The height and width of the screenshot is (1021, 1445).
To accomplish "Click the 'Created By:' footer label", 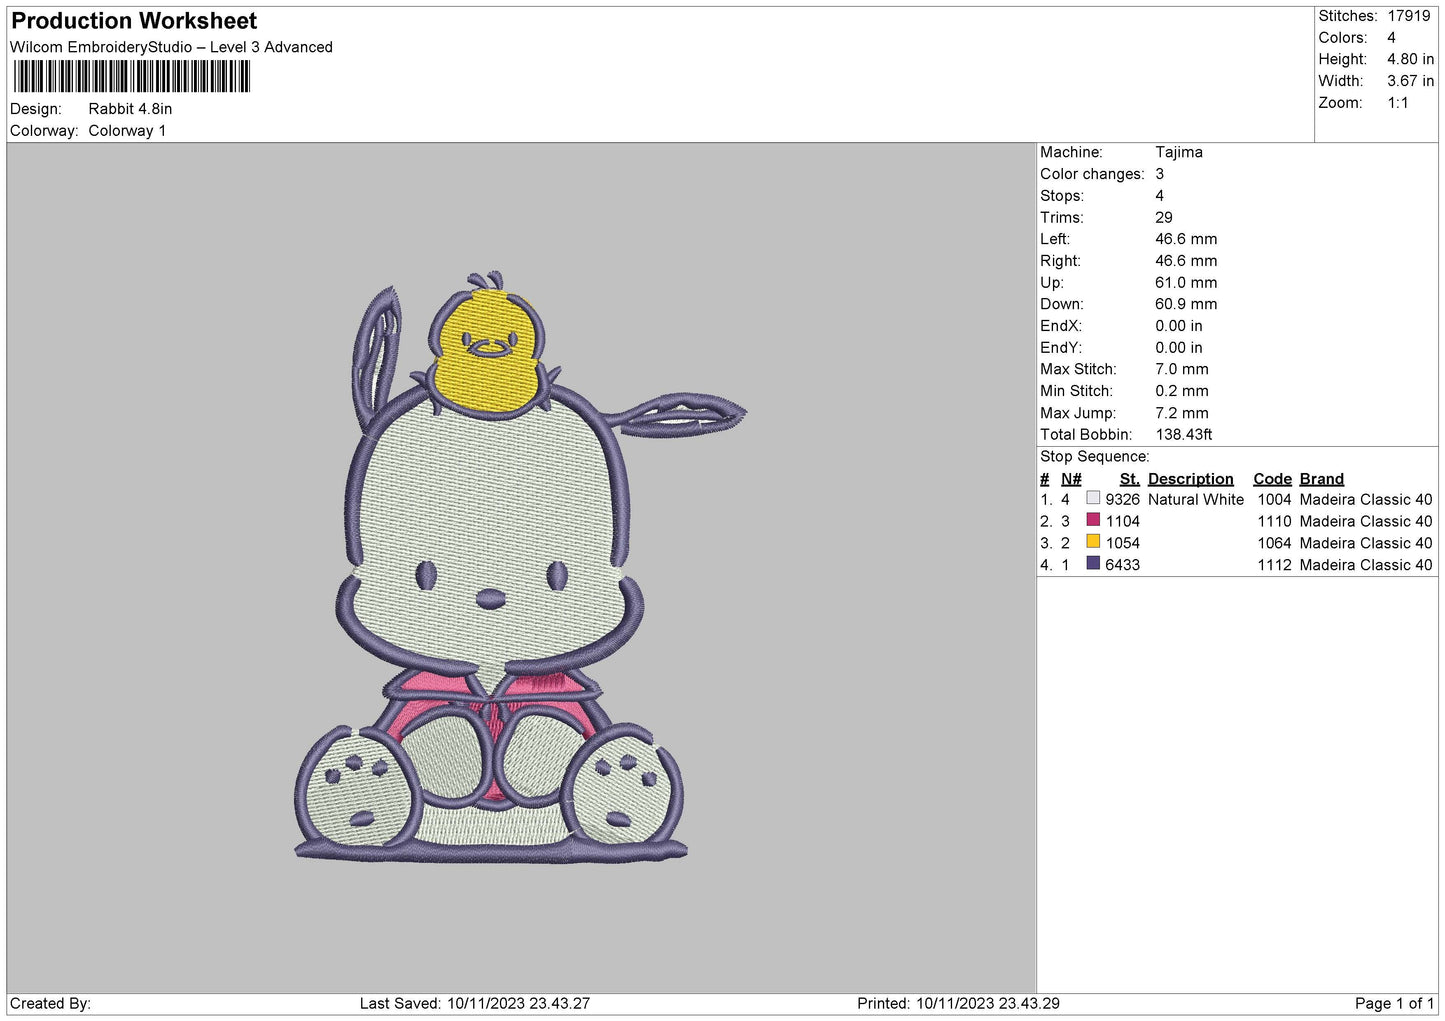I will click(50, 1003).
